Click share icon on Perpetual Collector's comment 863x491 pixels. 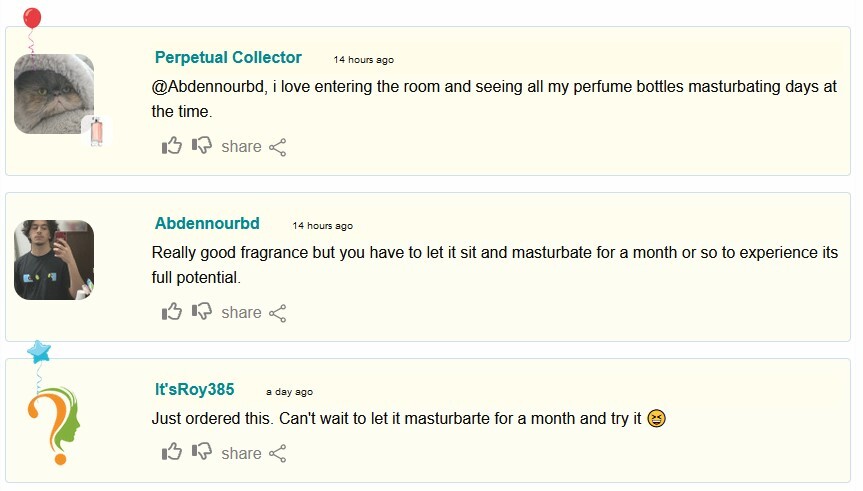[x=278, y=147]
